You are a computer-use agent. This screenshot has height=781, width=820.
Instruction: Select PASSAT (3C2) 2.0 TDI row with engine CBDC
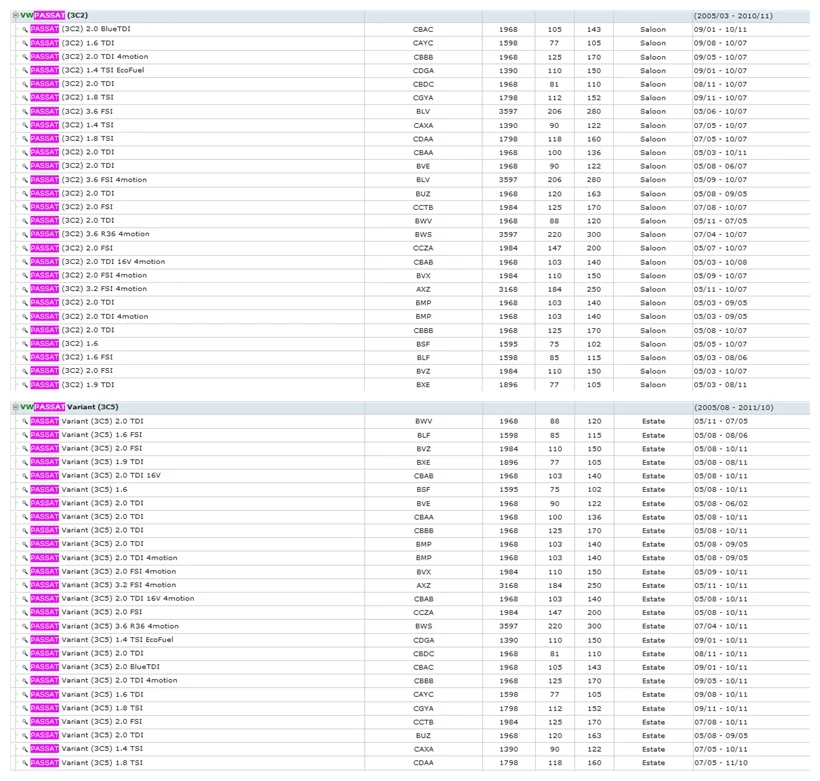410,84
